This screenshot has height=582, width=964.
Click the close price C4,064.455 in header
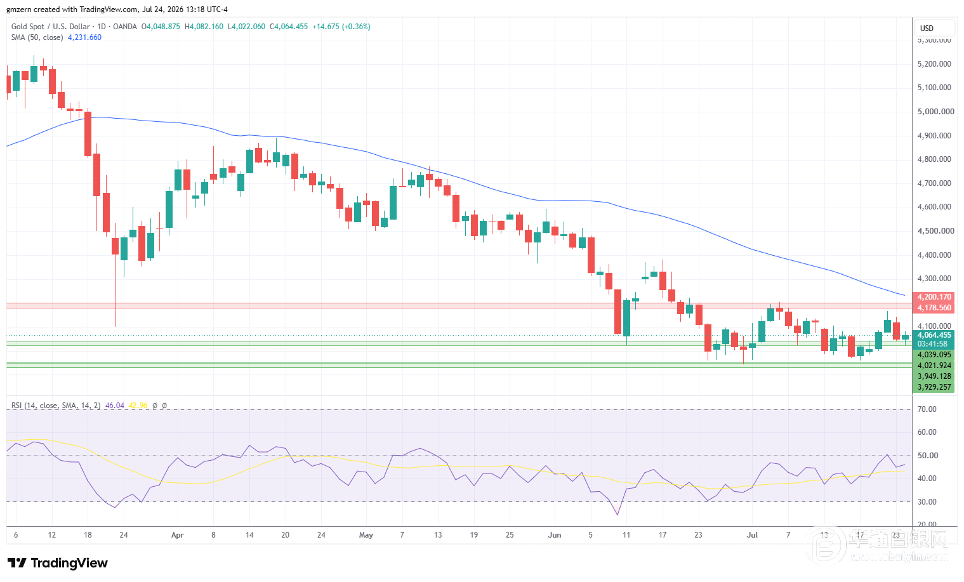click(289, 26)
